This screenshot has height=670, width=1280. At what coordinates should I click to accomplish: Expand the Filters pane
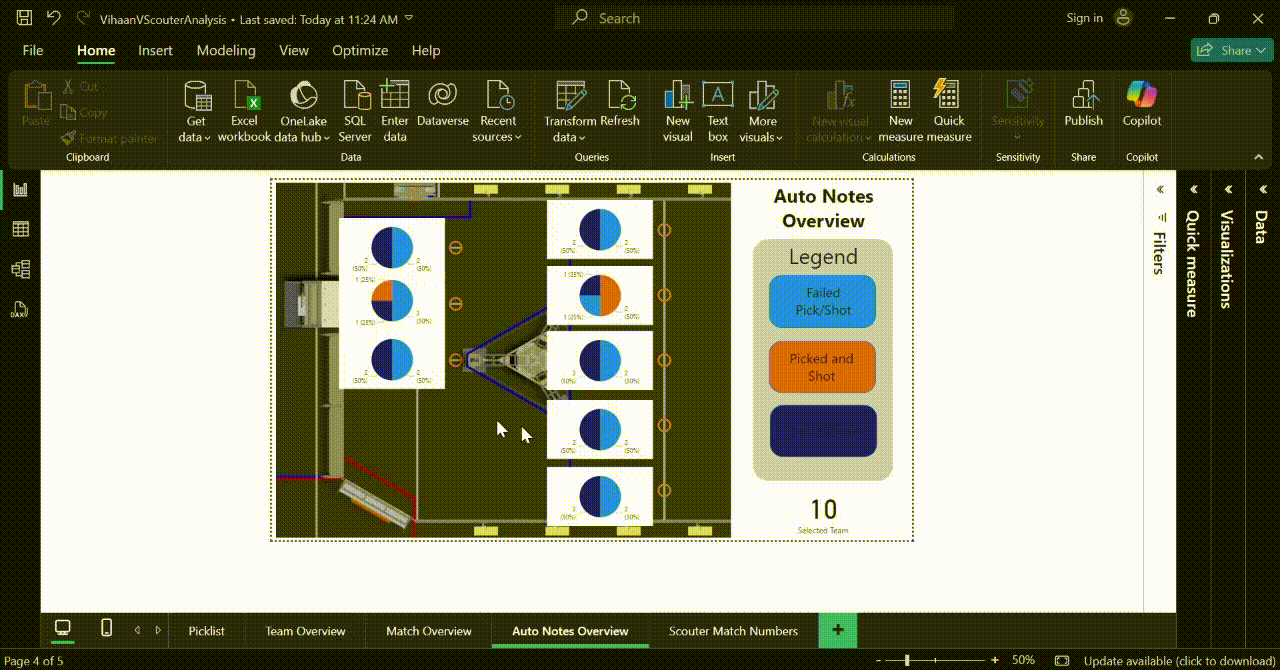(x=1159, y=189)
